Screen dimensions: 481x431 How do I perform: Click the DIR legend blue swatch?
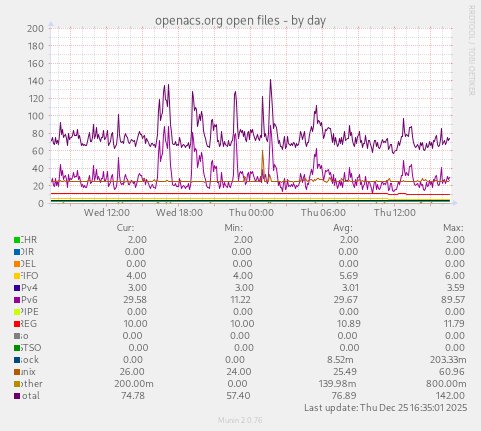[17, 252]
